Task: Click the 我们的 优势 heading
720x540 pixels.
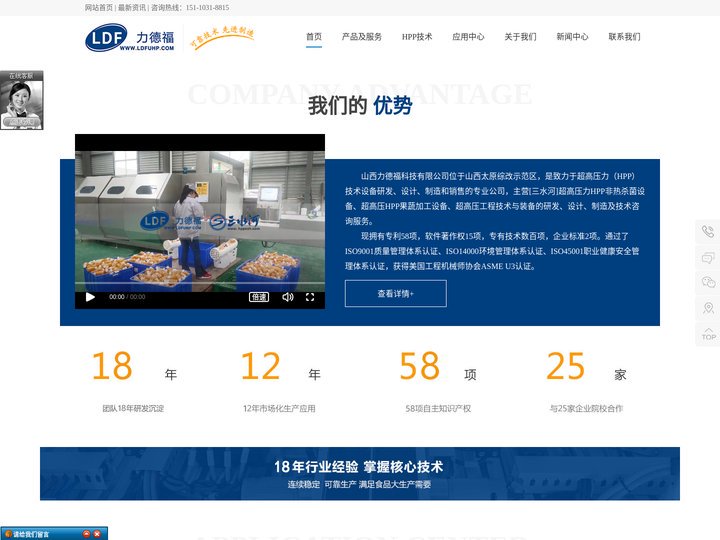Action: [x=360, y=106]
